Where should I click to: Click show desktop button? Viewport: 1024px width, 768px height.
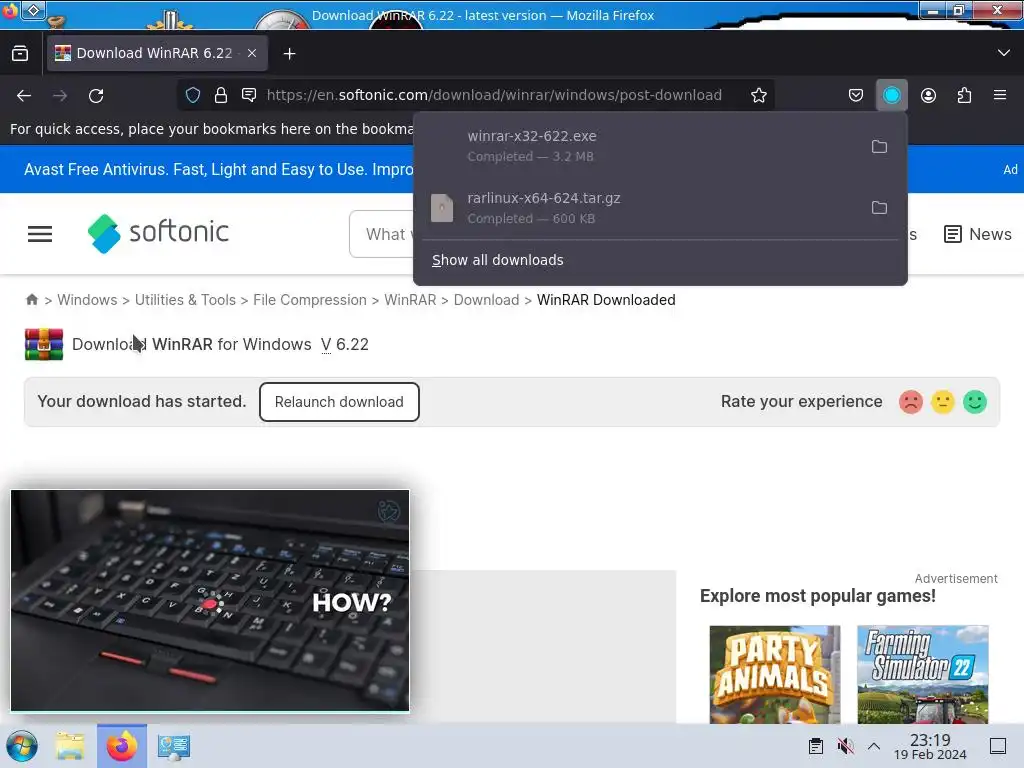997,746
